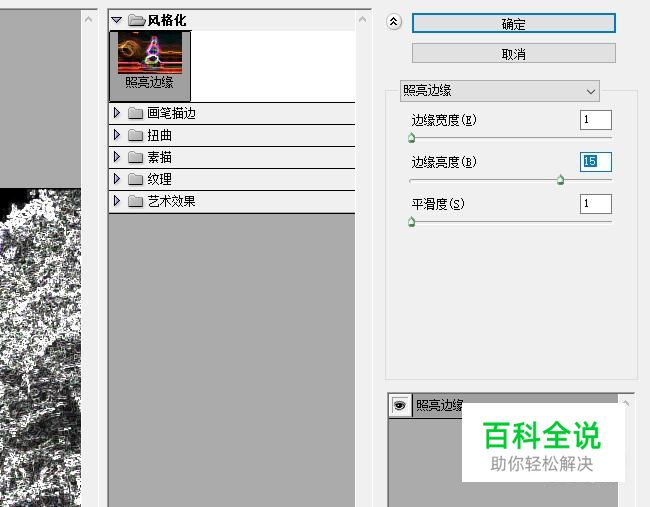Click the 艺术效果 category label

coord(171,201)
